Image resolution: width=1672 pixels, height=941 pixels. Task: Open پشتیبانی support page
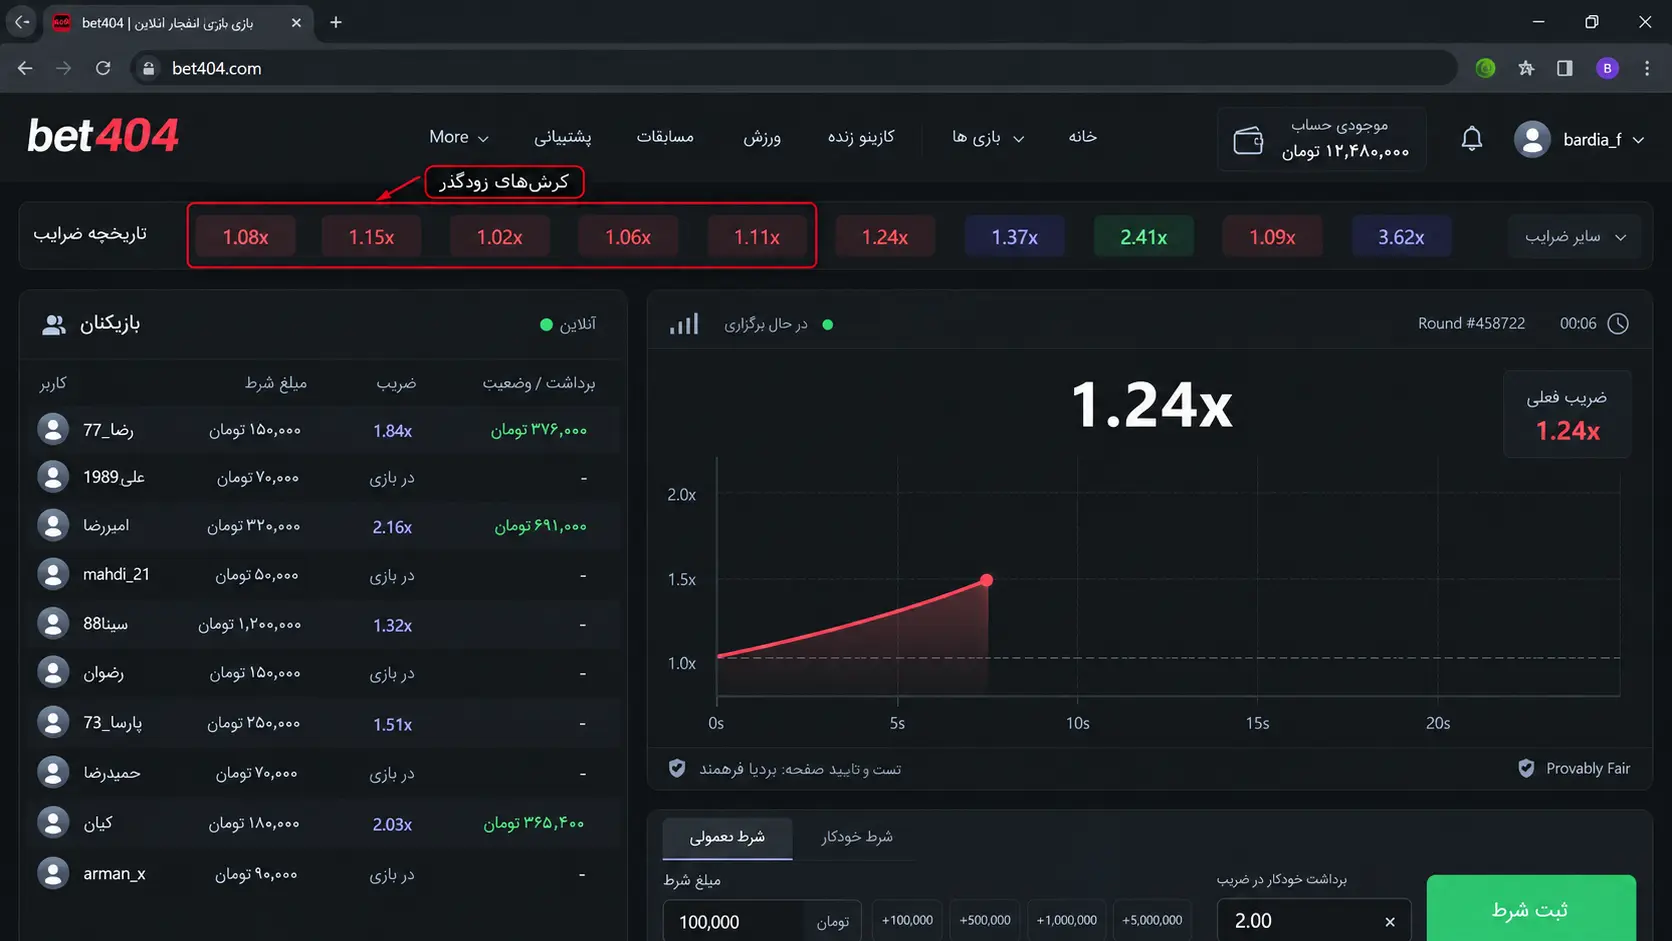pyautogui.click(x=563, y=137)
